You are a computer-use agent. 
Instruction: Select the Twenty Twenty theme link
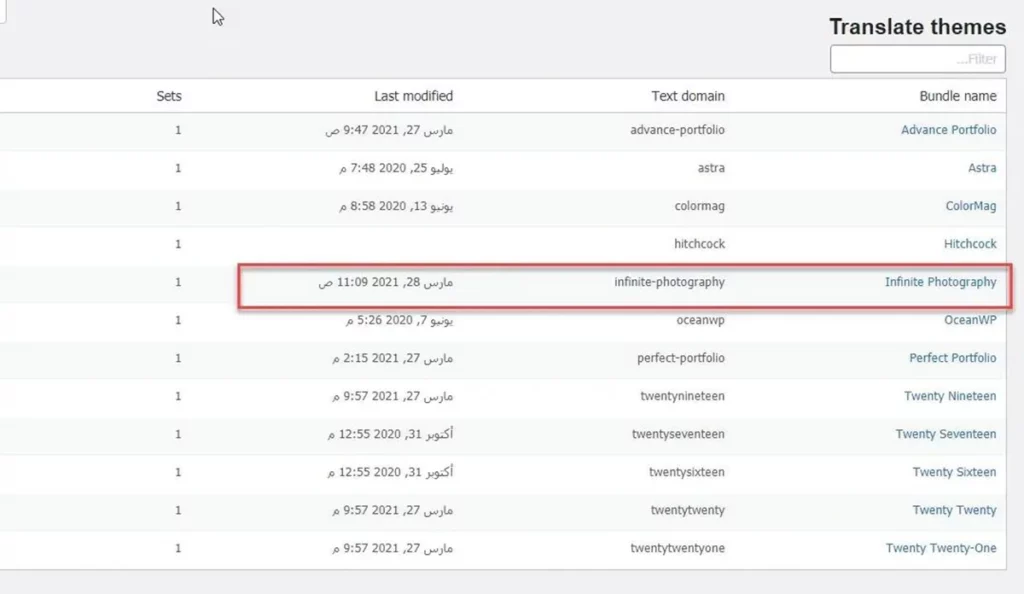[954, 510]
